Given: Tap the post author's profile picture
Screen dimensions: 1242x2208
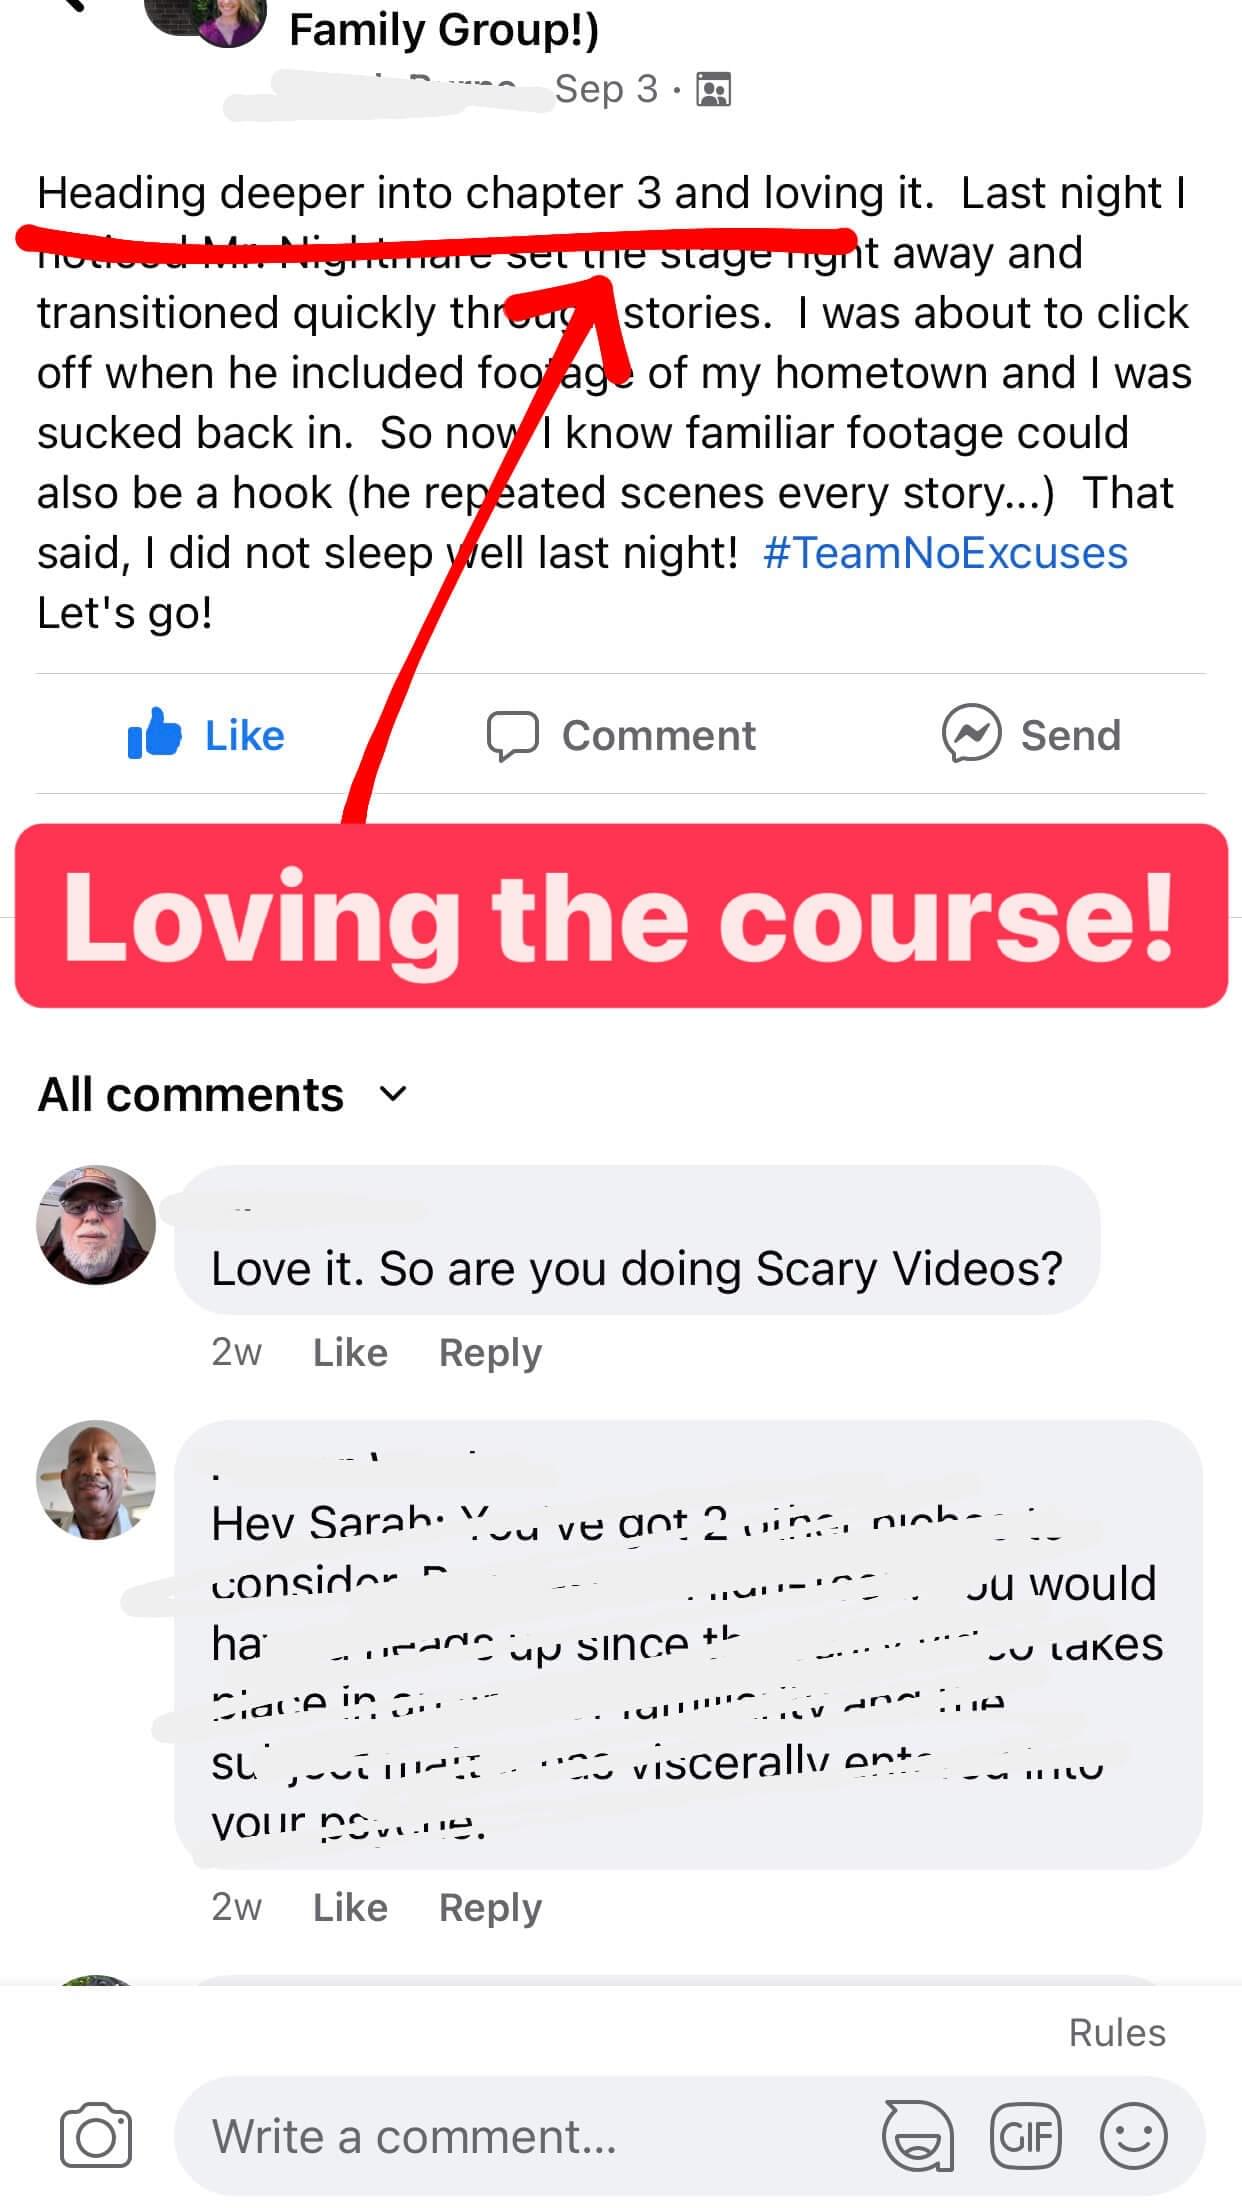Looking at the screenshot, I should (x=205, y=20).
